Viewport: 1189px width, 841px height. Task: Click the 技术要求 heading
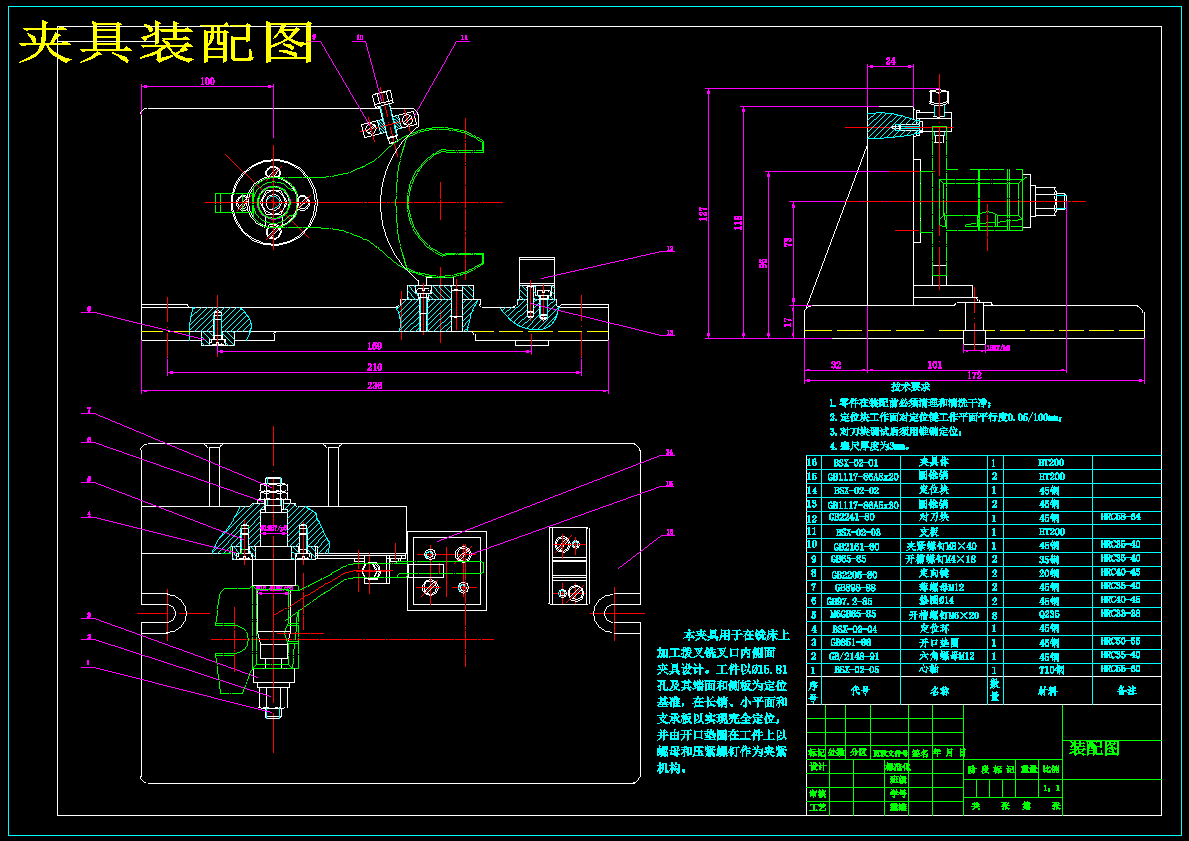tap(910, 387)
